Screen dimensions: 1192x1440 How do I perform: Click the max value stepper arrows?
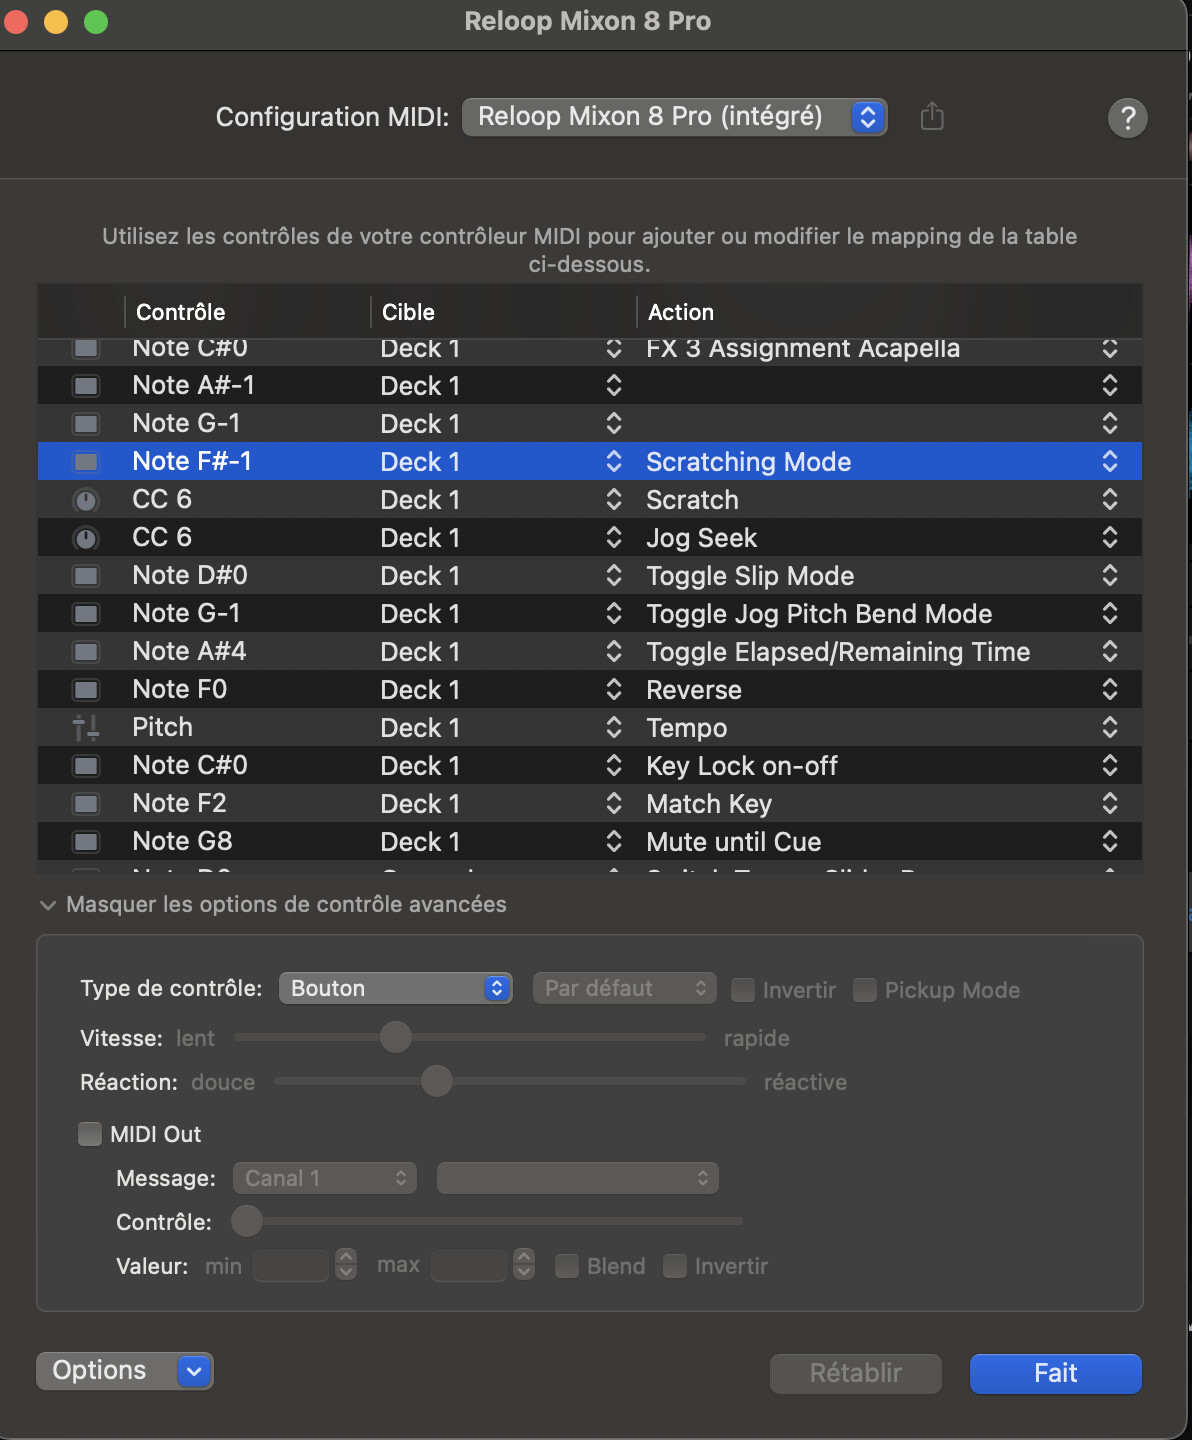(524, 1265)
